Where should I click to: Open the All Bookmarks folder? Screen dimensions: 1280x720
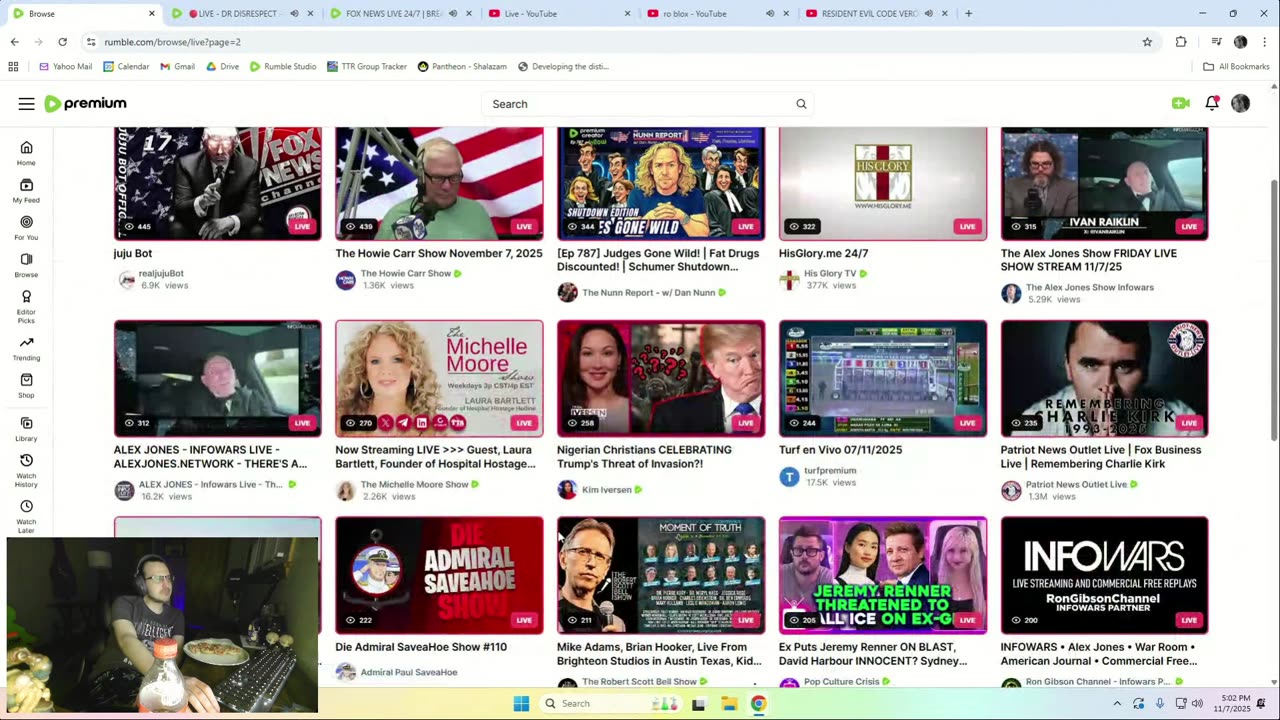[1236, 67]
